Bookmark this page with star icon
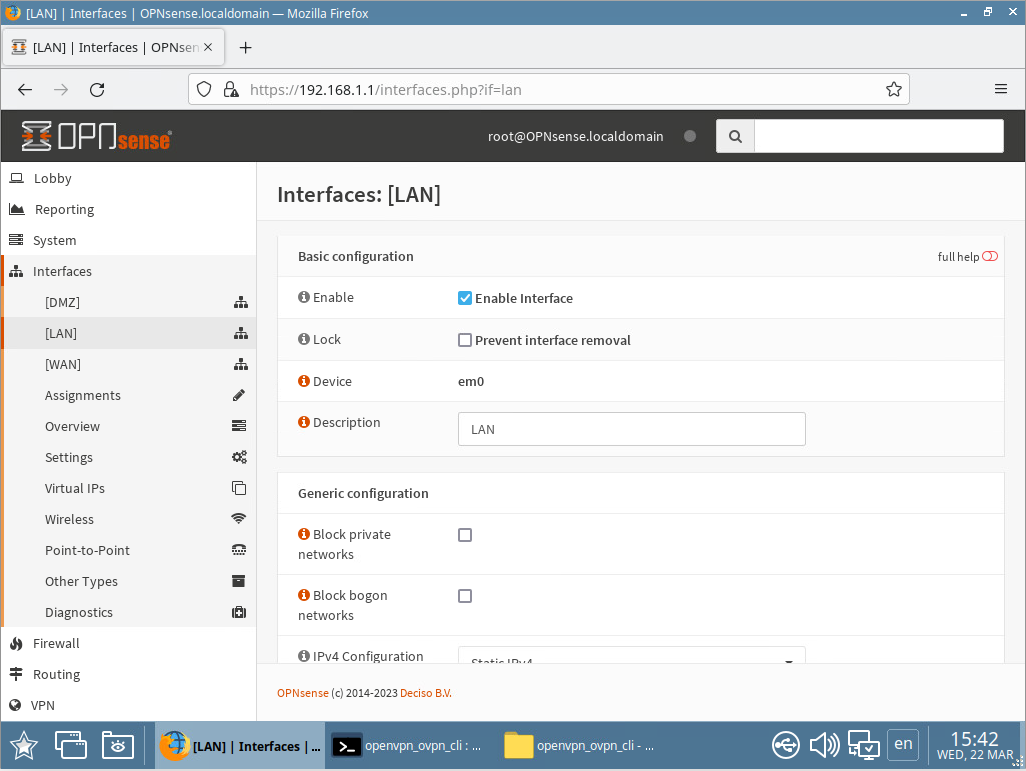1026x771 pixels. click(893, 89)
